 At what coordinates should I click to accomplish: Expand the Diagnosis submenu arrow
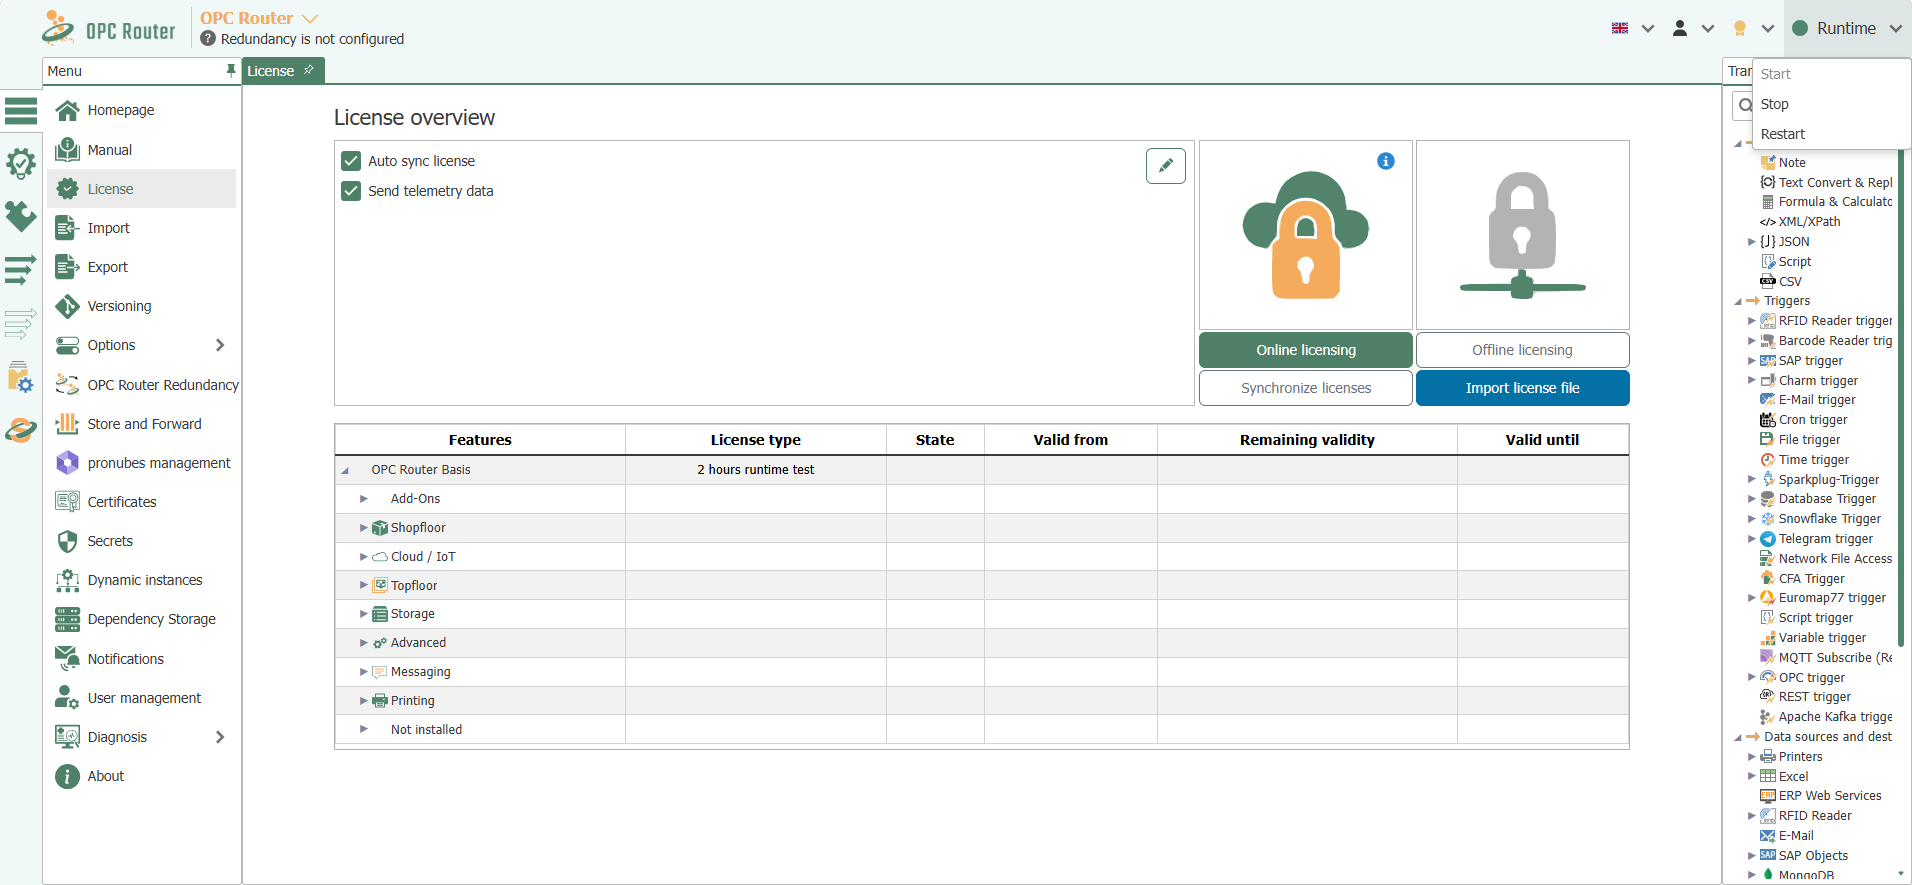[220, 737]
